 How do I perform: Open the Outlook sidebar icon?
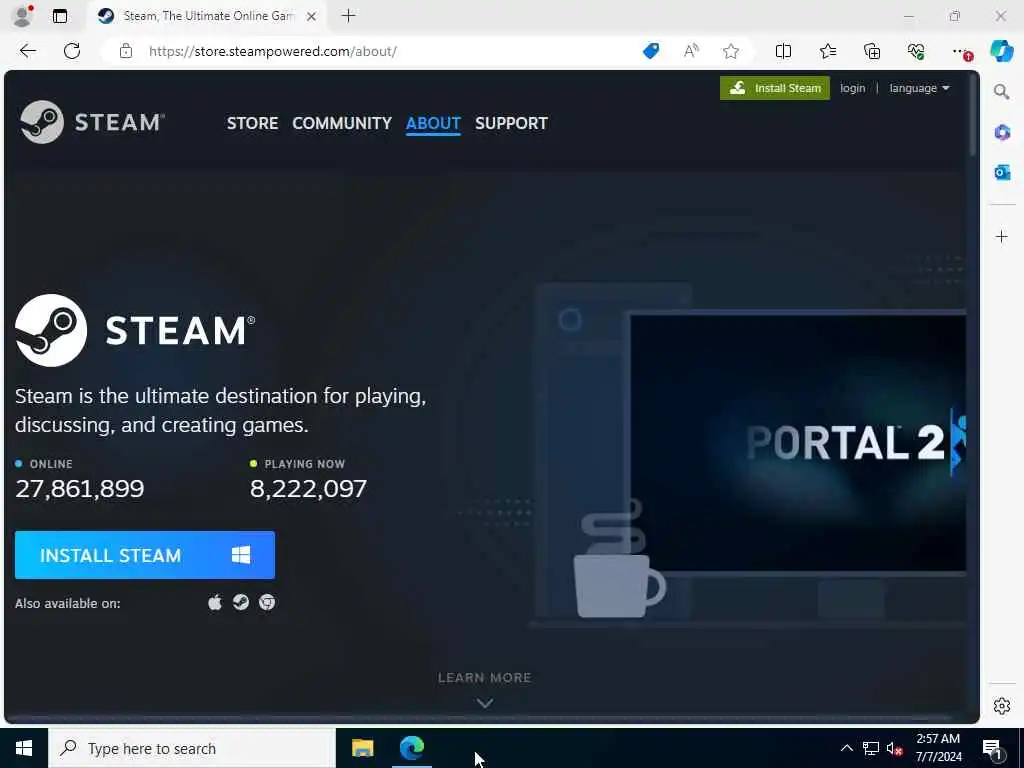point(1002,172)
